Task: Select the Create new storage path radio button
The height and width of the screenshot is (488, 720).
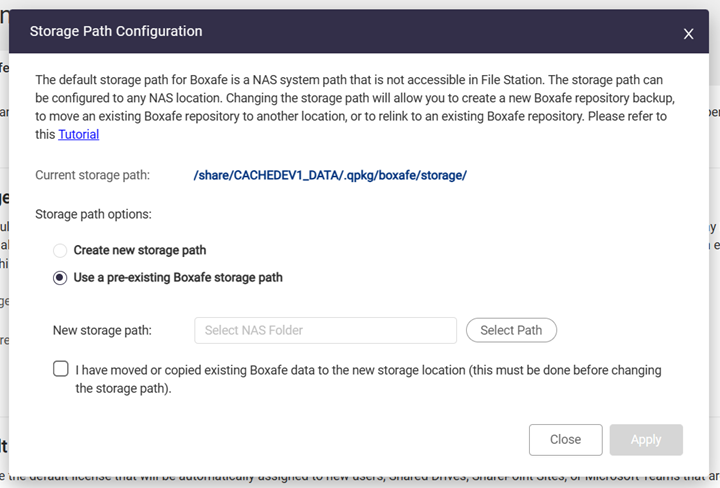Action: coord(61,250)
